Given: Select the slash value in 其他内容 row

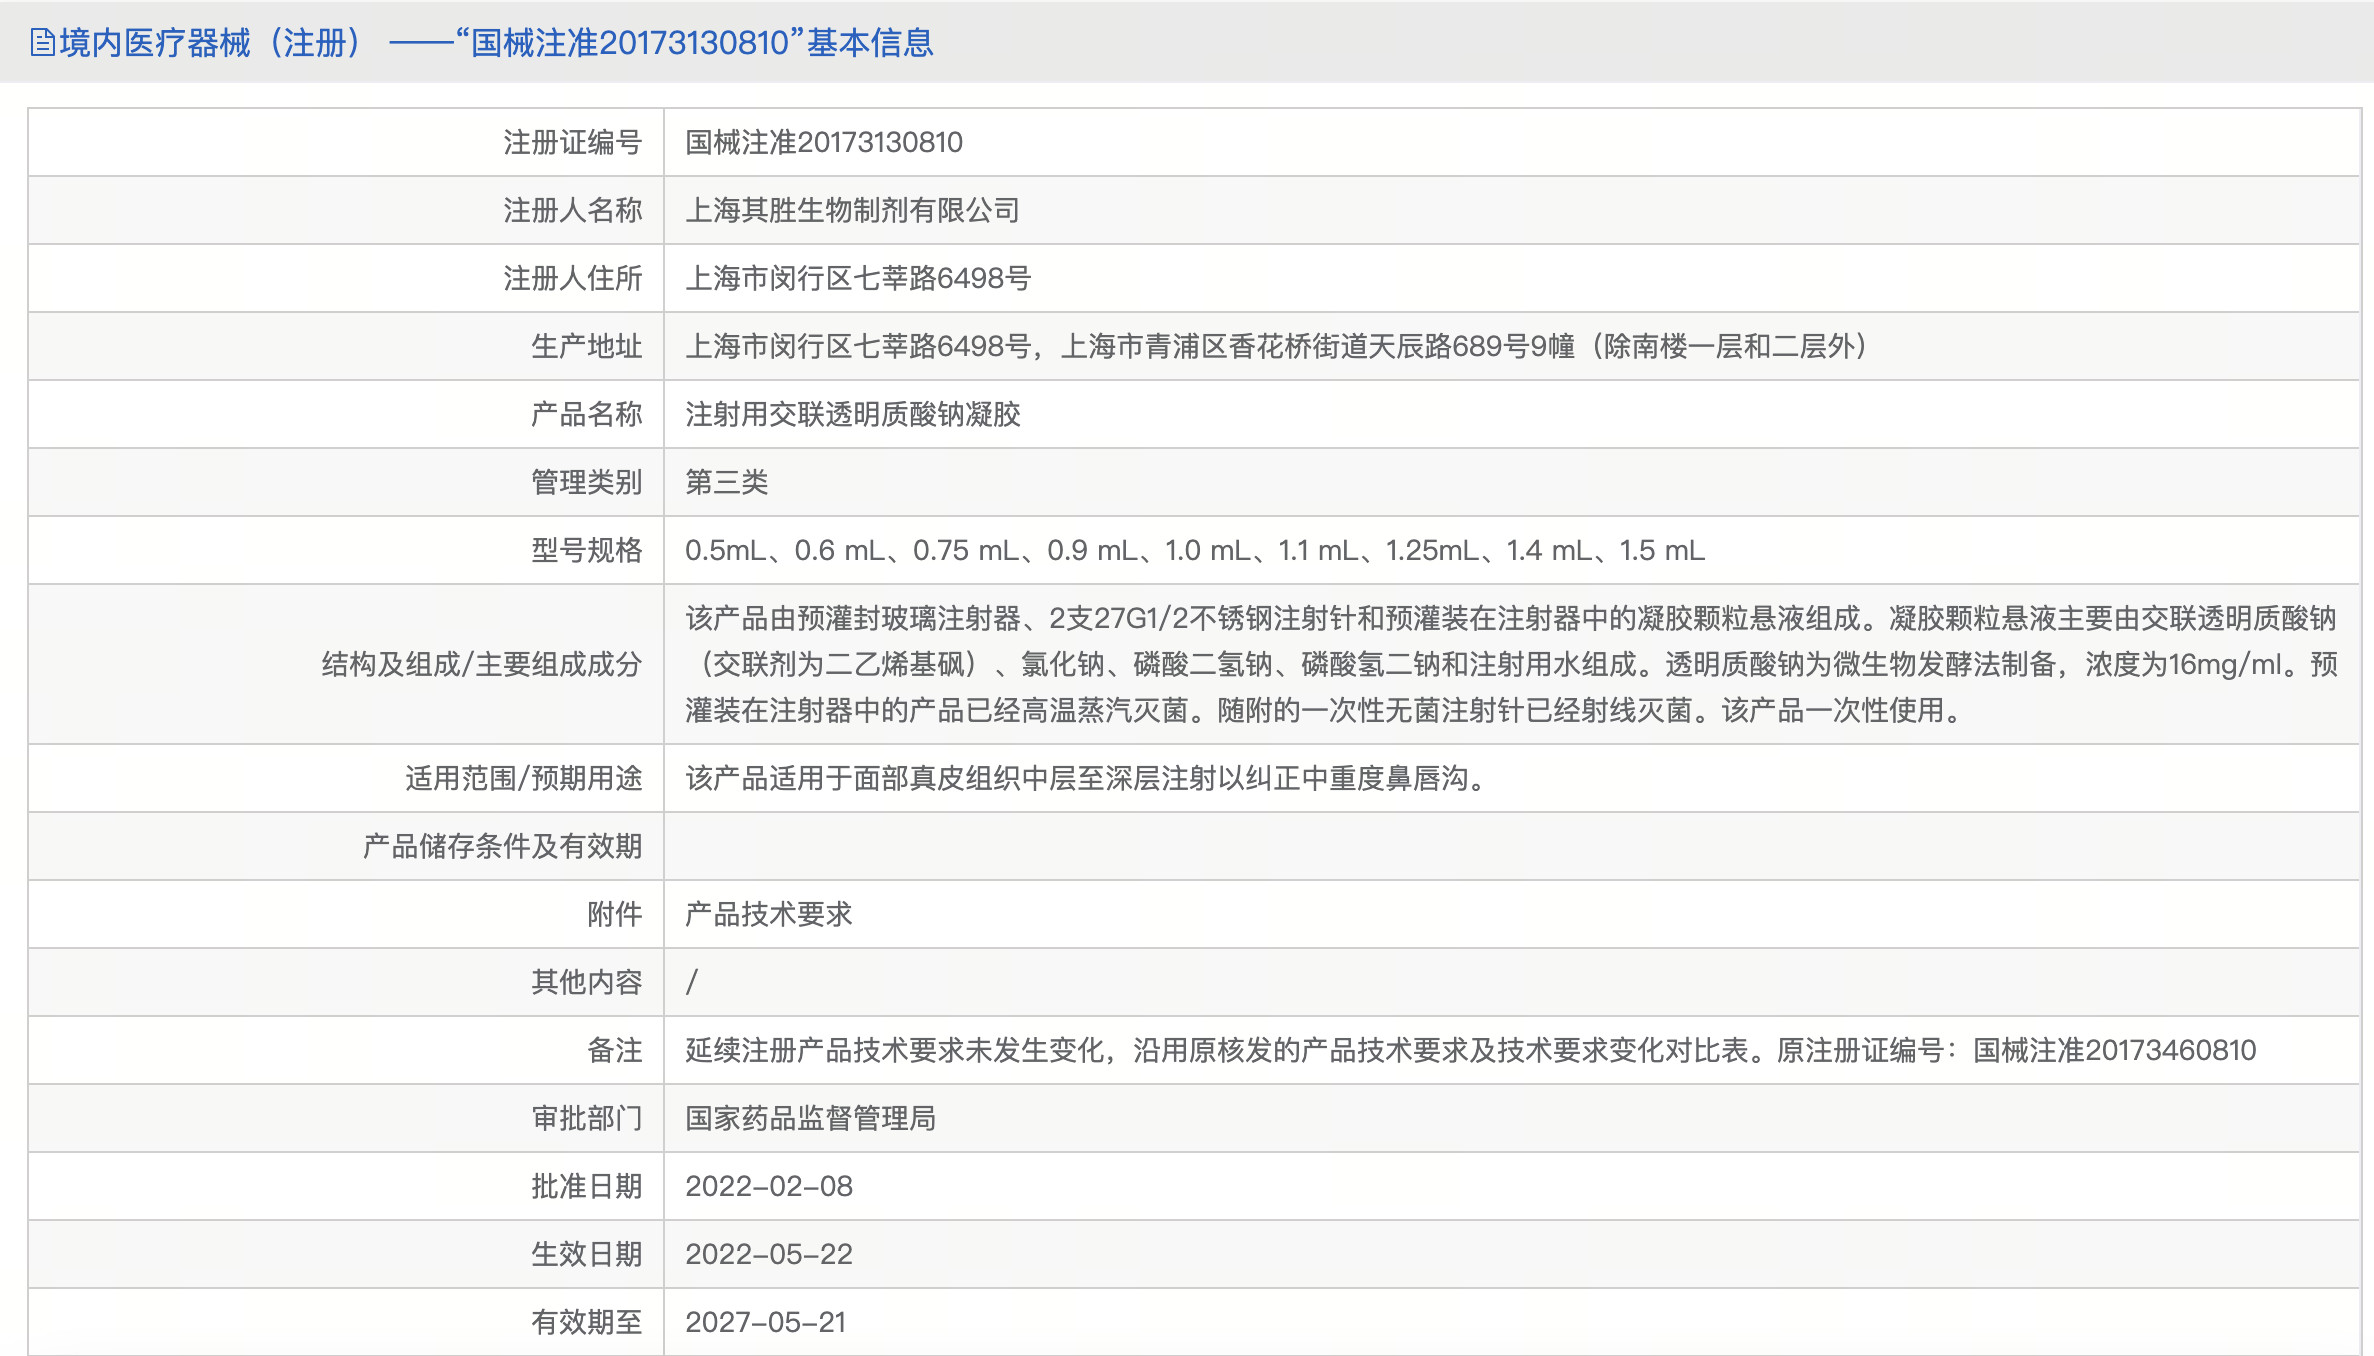Looking at the screenshot, I should point(692,983).
